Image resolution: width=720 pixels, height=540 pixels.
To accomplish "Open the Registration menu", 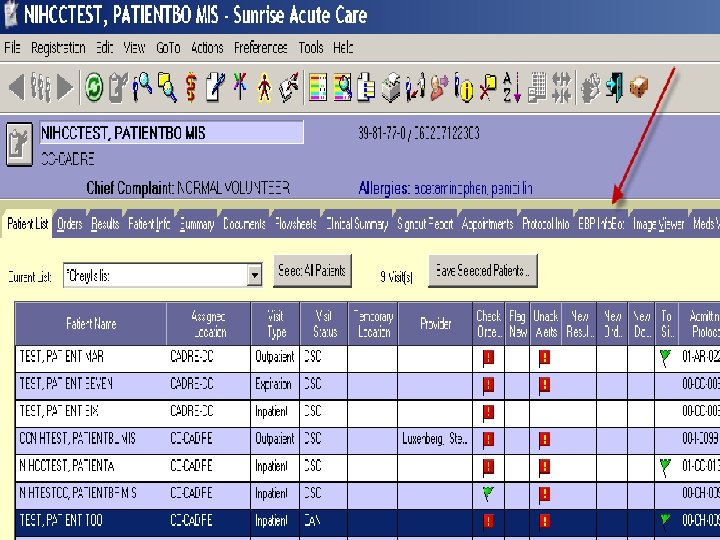I will pyautogui.click(x=58, y=48).
